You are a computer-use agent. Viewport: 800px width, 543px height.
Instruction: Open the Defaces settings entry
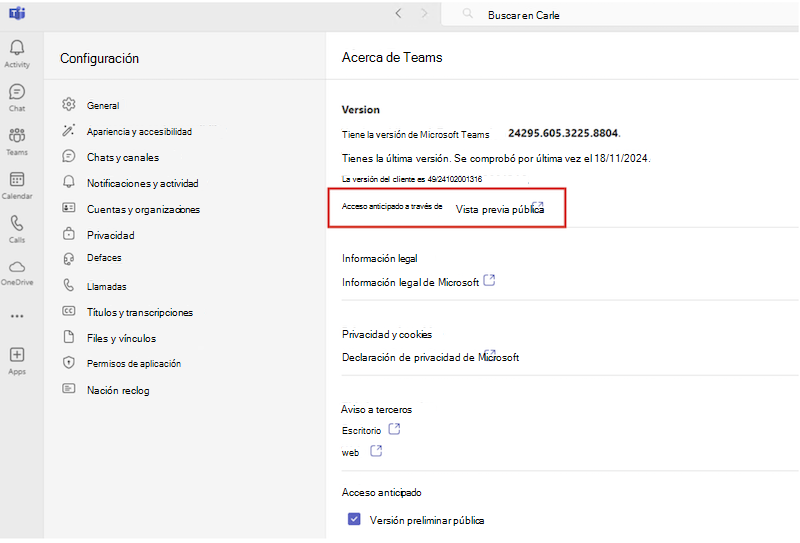pos(104,258)
